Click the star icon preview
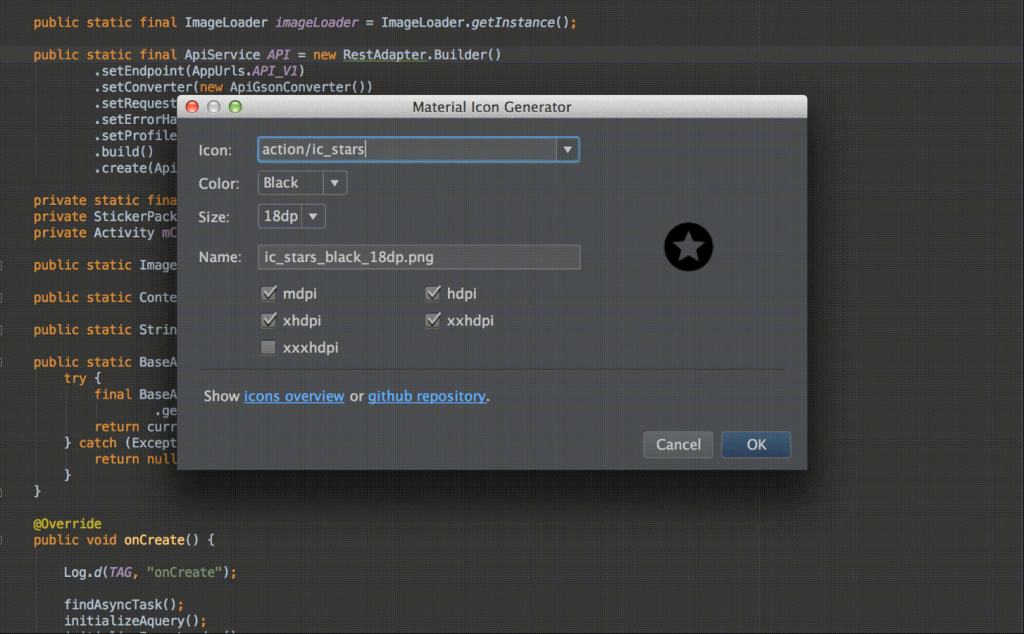 coord(688,247)
